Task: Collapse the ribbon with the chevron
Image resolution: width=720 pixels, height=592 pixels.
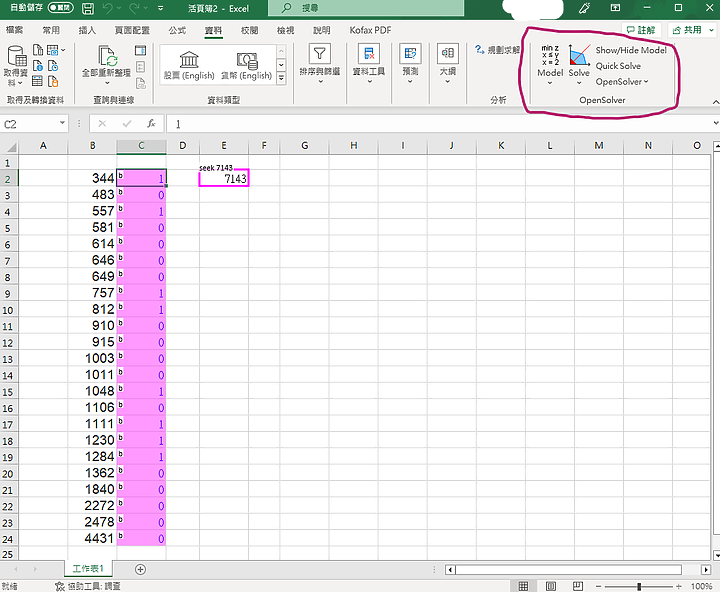Action: pos(715,102)
